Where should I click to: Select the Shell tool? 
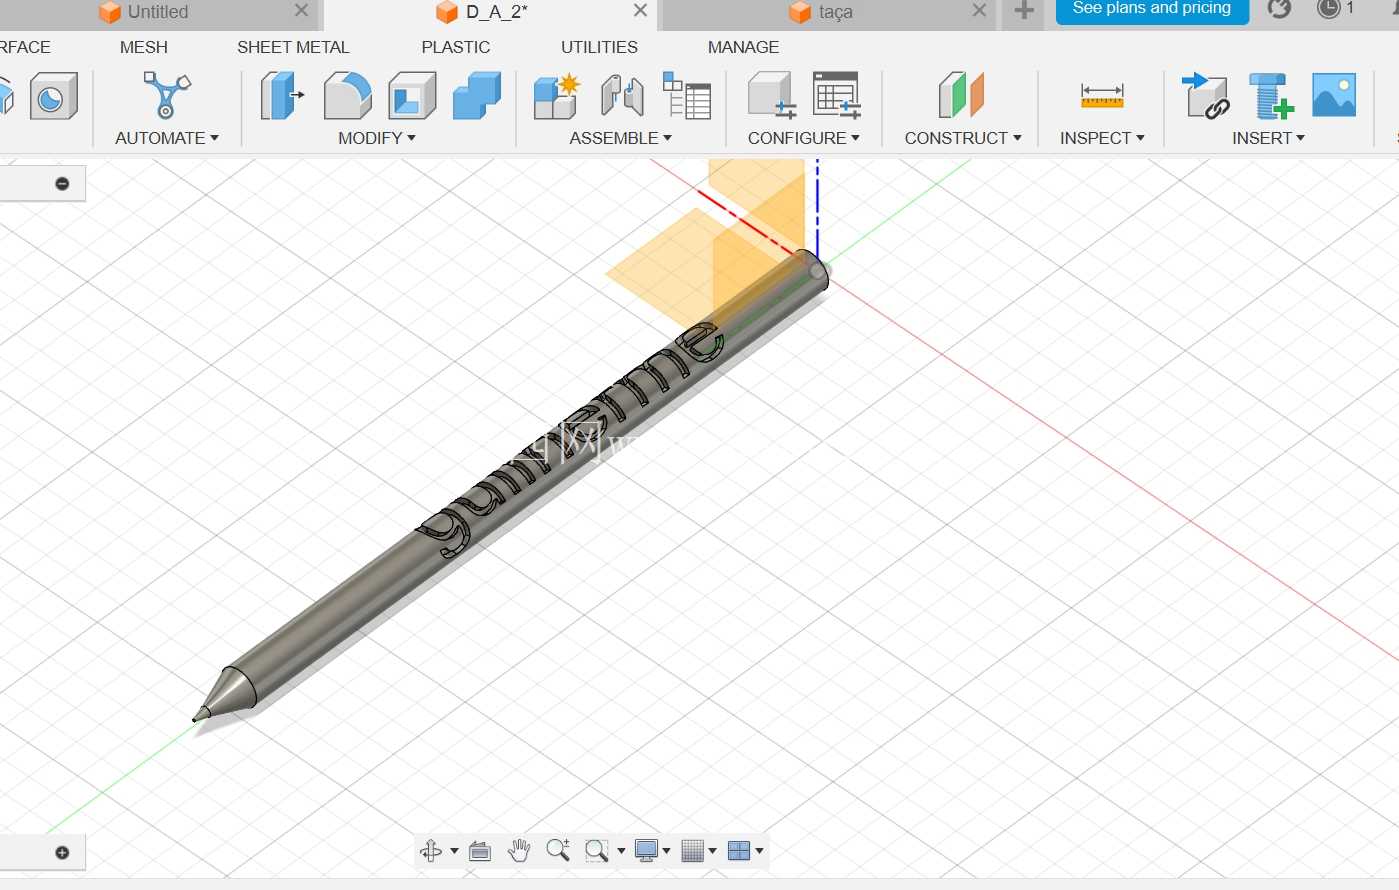coord(412,96)
